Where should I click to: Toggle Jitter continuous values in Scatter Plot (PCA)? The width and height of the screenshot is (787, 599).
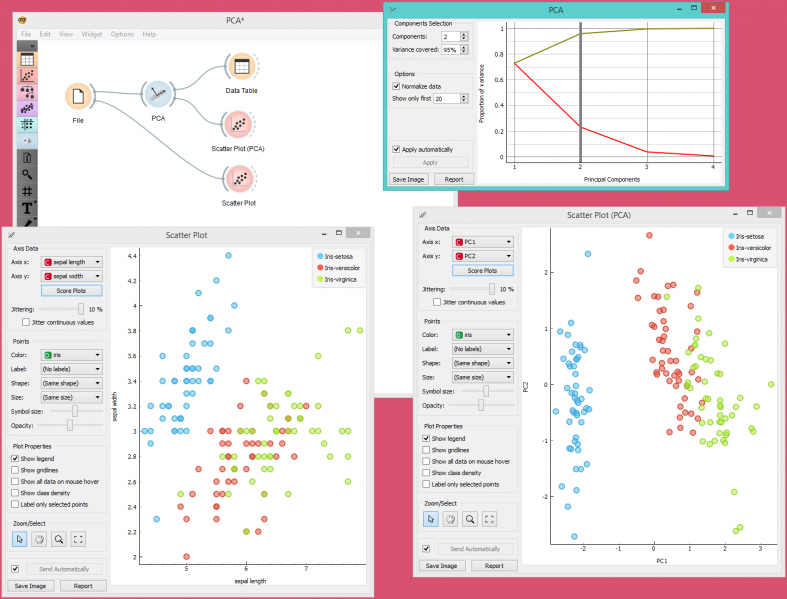(437, 302)
